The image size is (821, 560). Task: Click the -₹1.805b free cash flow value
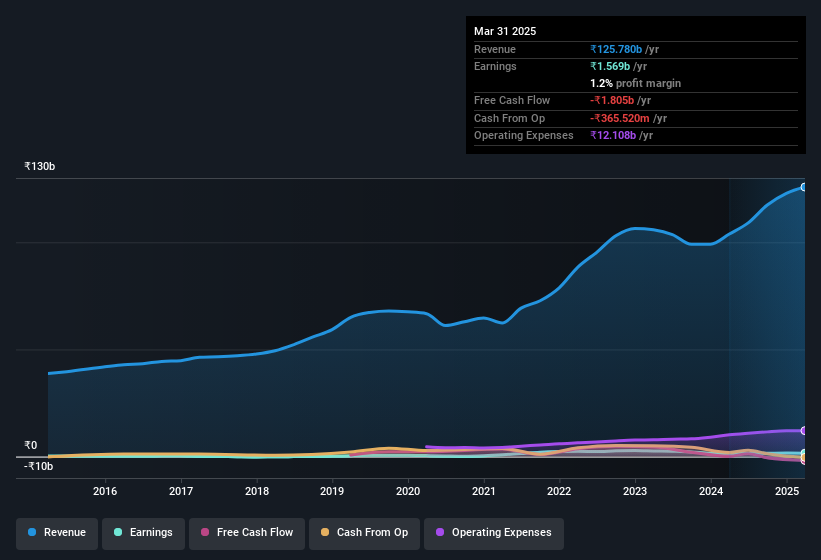click(x=612, y=100)
